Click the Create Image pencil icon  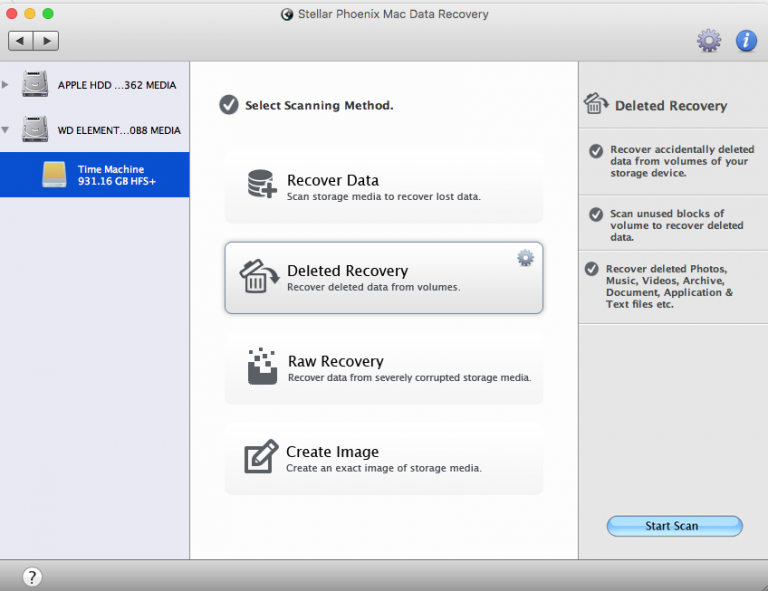tap(261, 456)
